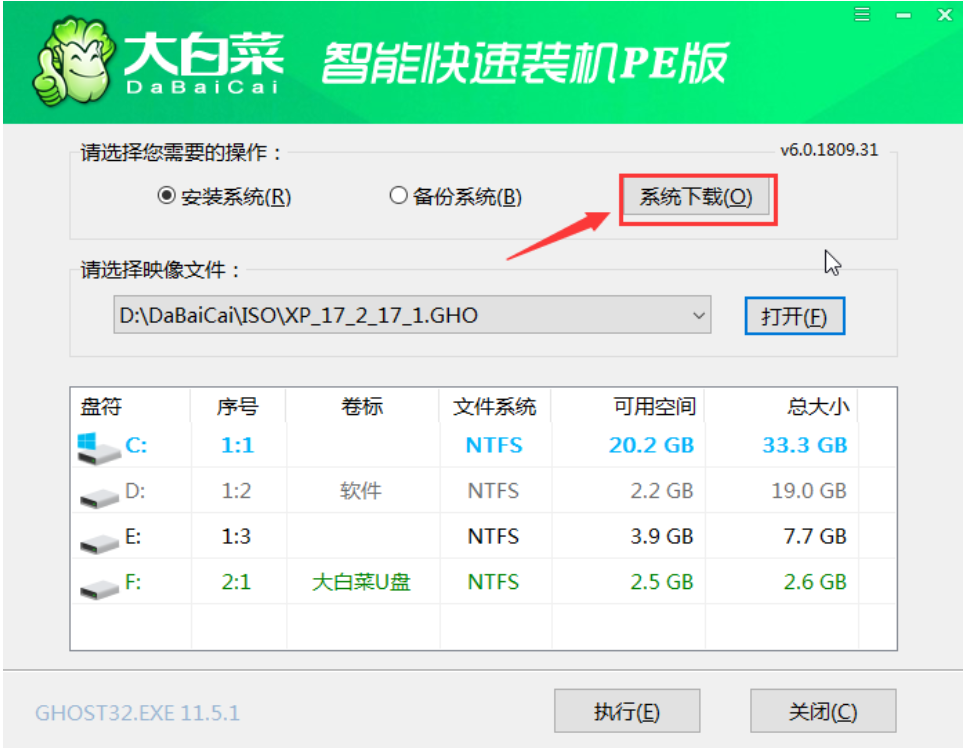Click the image path field XP_17_2_17_1.GHO
Image resolution: width=973 pixels, height=753 pixels.
pos(412,315)
